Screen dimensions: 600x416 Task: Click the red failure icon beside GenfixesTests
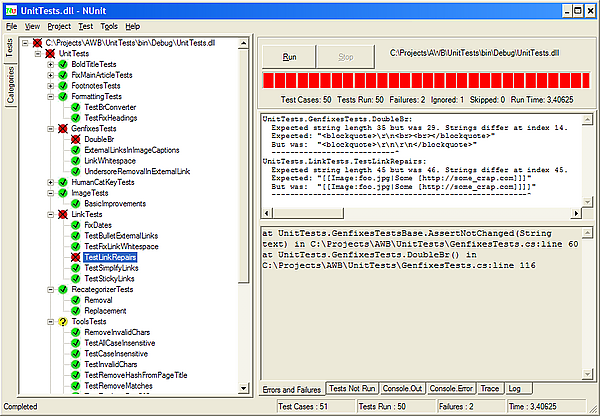click(x=63, y=128)
